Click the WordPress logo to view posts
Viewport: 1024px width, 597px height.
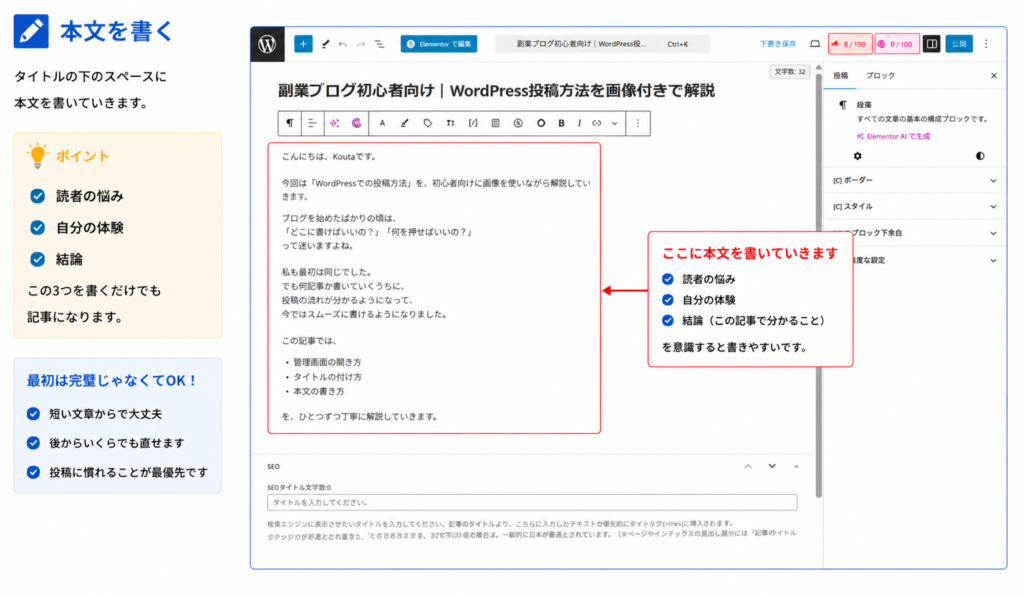[267, 44]
